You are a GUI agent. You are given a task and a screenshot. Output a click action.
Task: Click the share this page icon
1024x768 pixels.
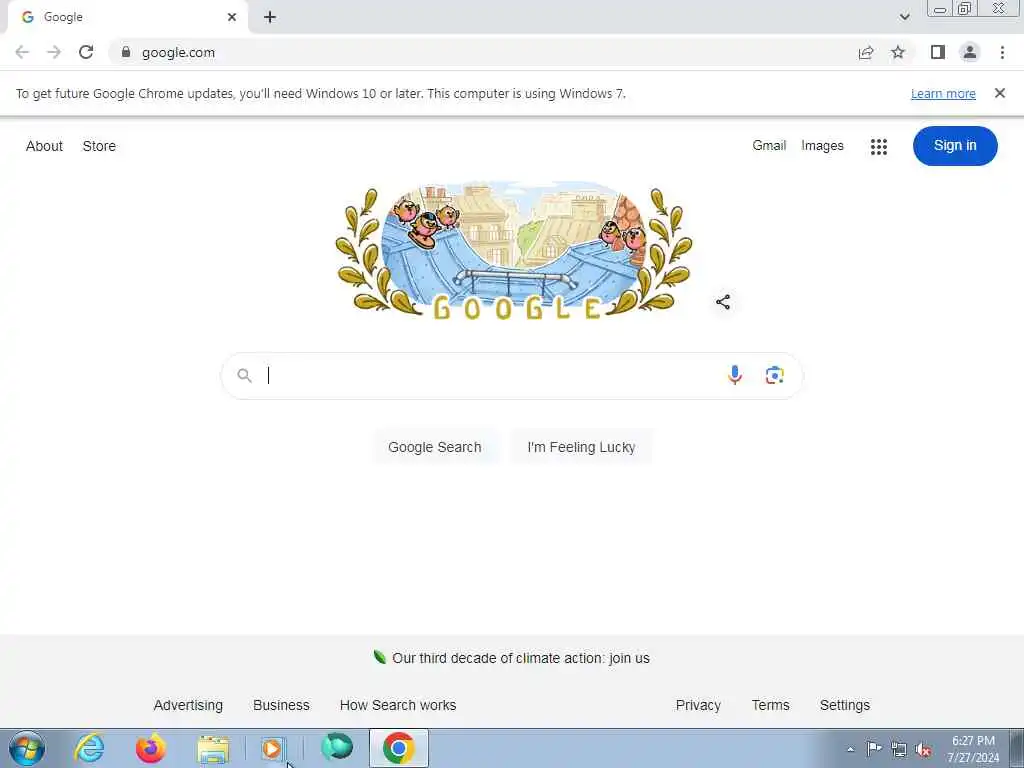pyautogui.click(x=866, y=52)
